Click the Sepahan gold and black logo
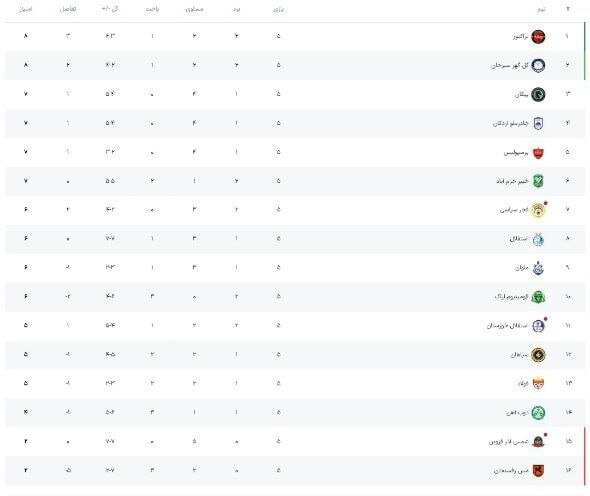The height and width of the screenshot is (496, 590). 538,355
